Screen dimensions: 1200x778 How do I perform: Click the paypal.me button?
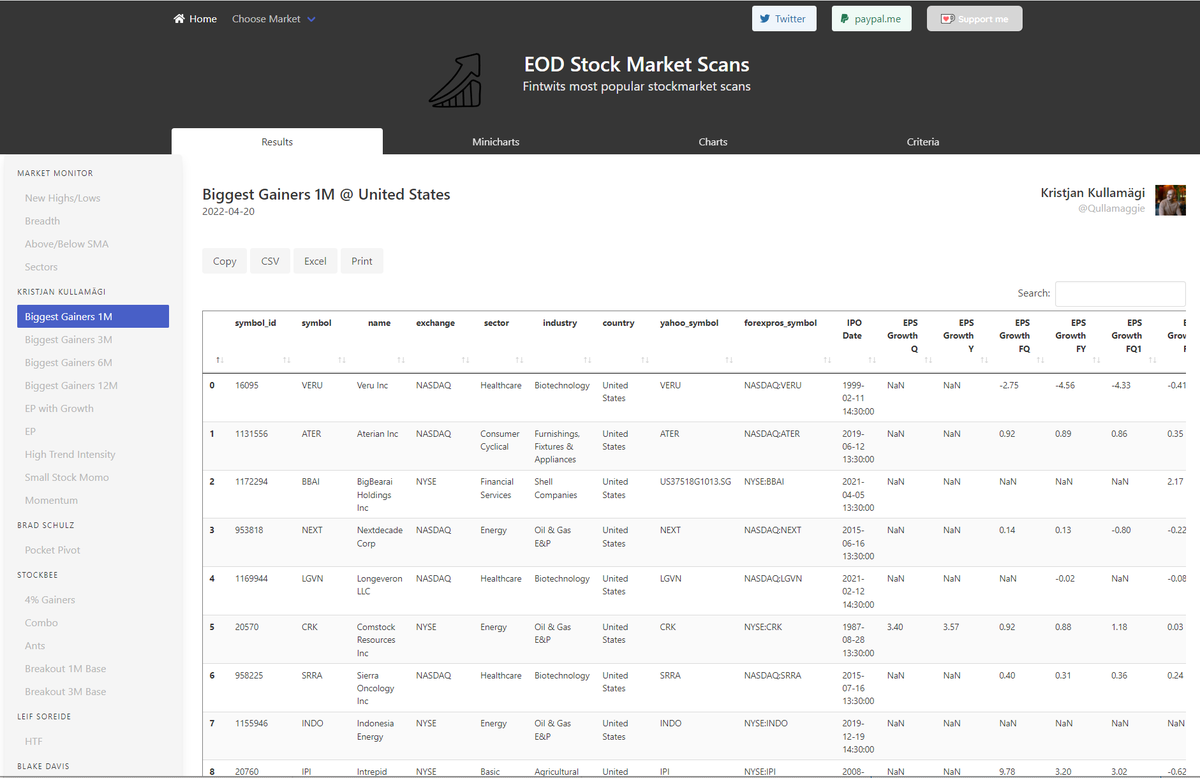871,19
